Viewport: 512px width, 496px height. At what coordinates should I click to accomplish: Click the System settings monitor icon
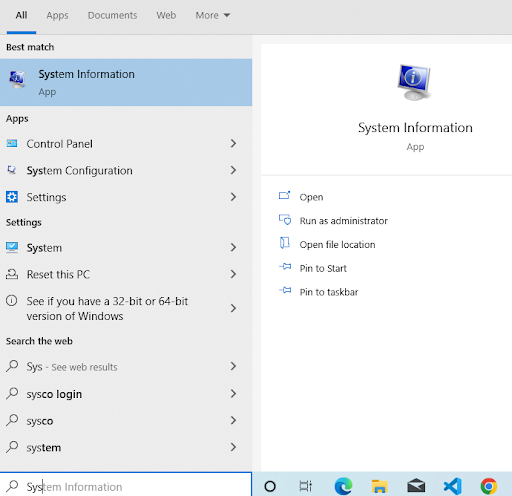tap(12, 247)
